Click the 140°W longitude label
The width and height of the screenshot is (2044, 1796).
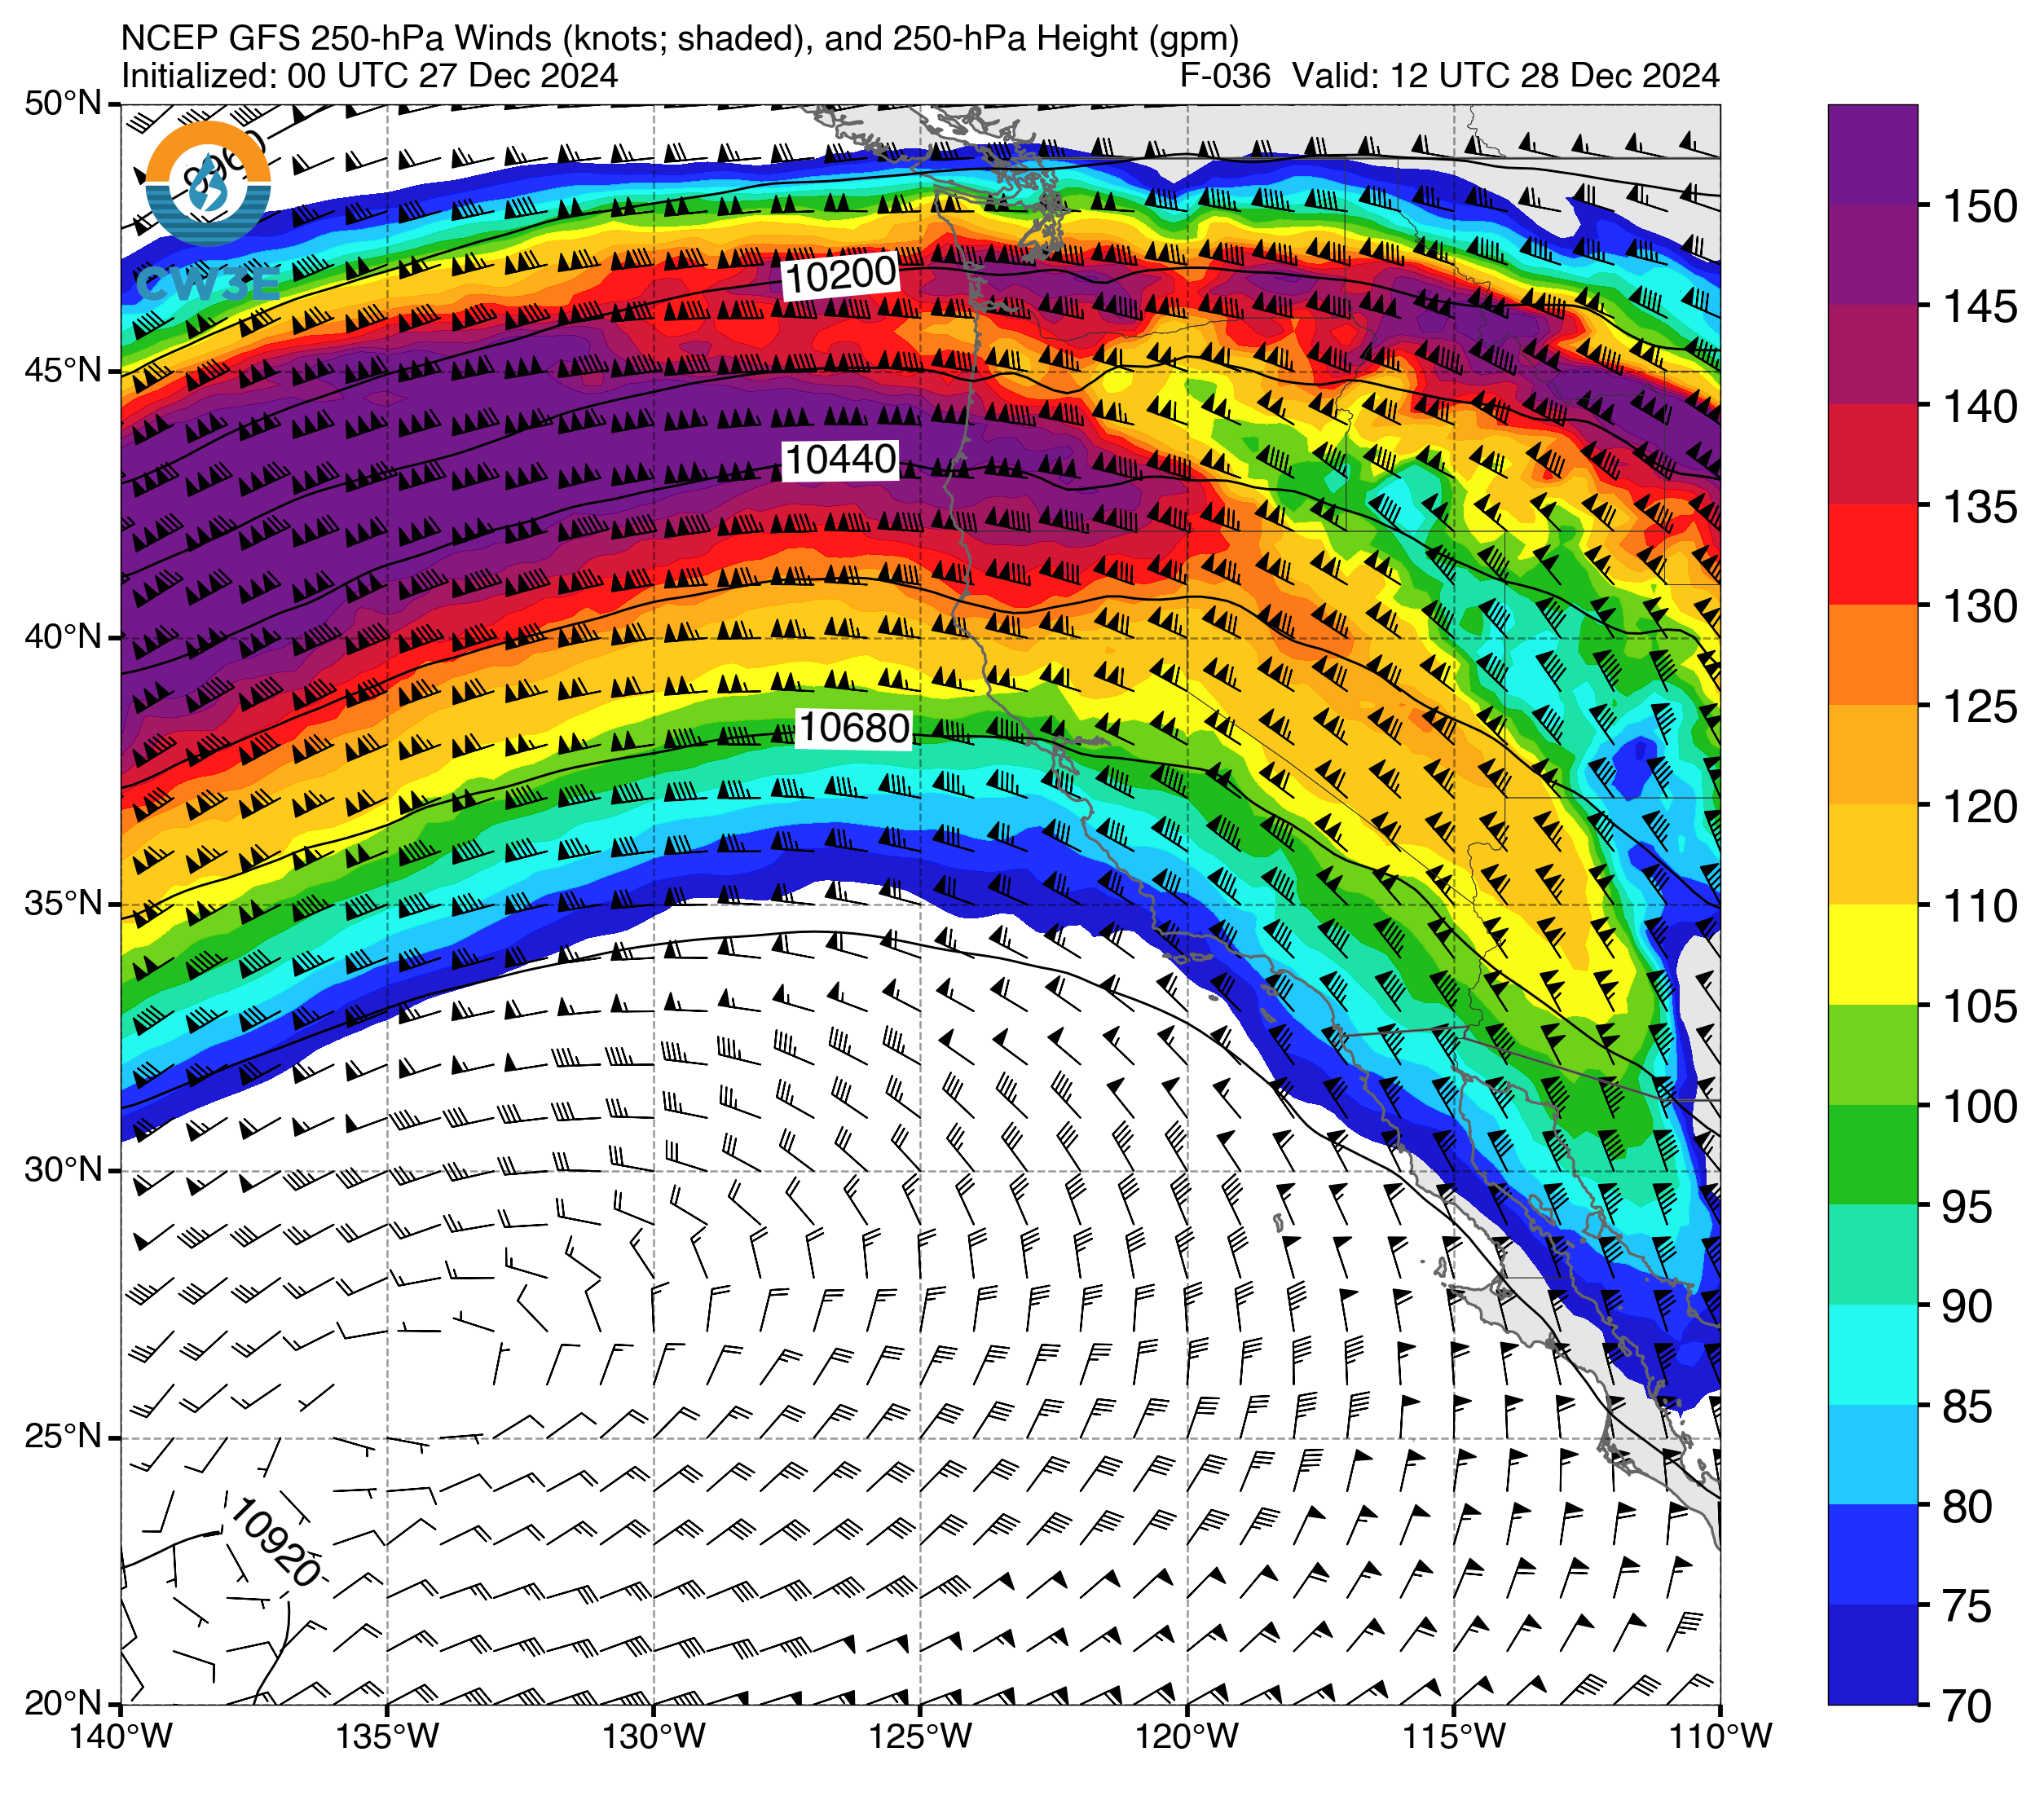[121, 1737]
